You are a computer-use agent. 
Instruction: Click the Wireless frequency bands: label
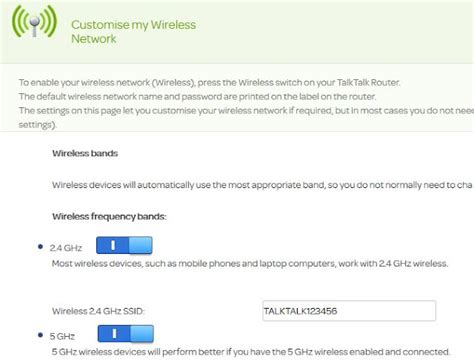pyautogui.click(x=109, y=217)
